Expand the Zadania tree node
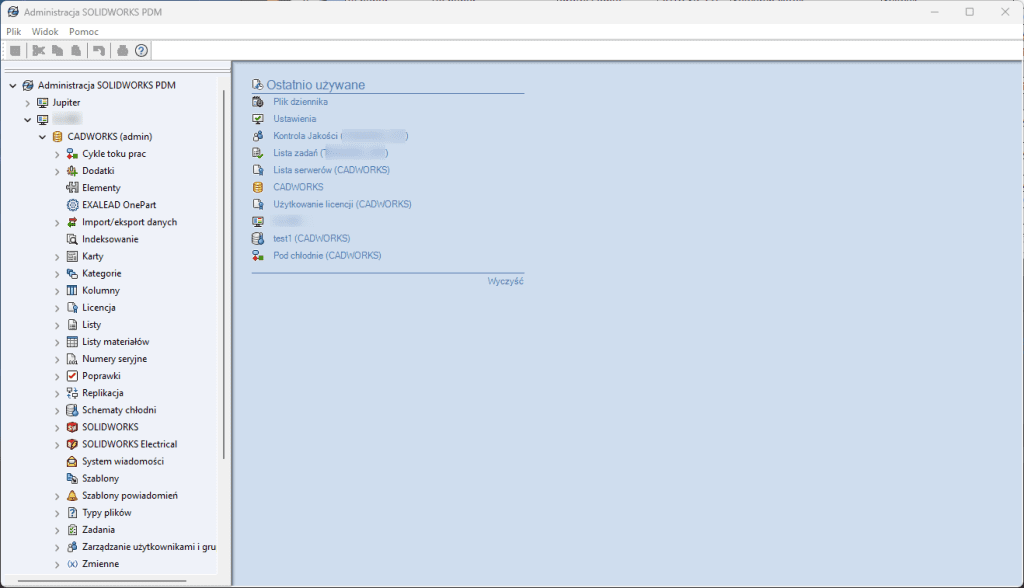This screenshot has height=588, width=1024. point(57,530)
